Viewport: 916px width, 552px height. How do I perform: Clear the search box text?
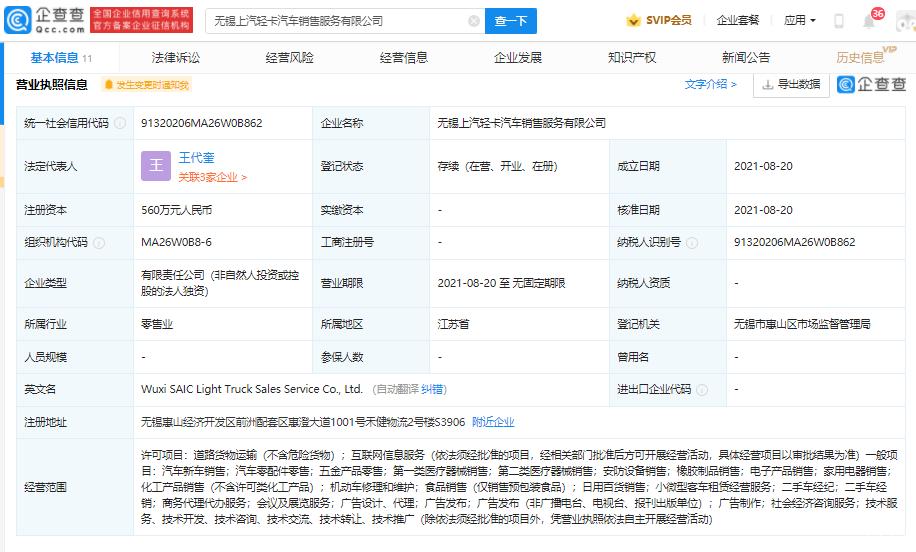pyautogui.click(x=474, y=21)
